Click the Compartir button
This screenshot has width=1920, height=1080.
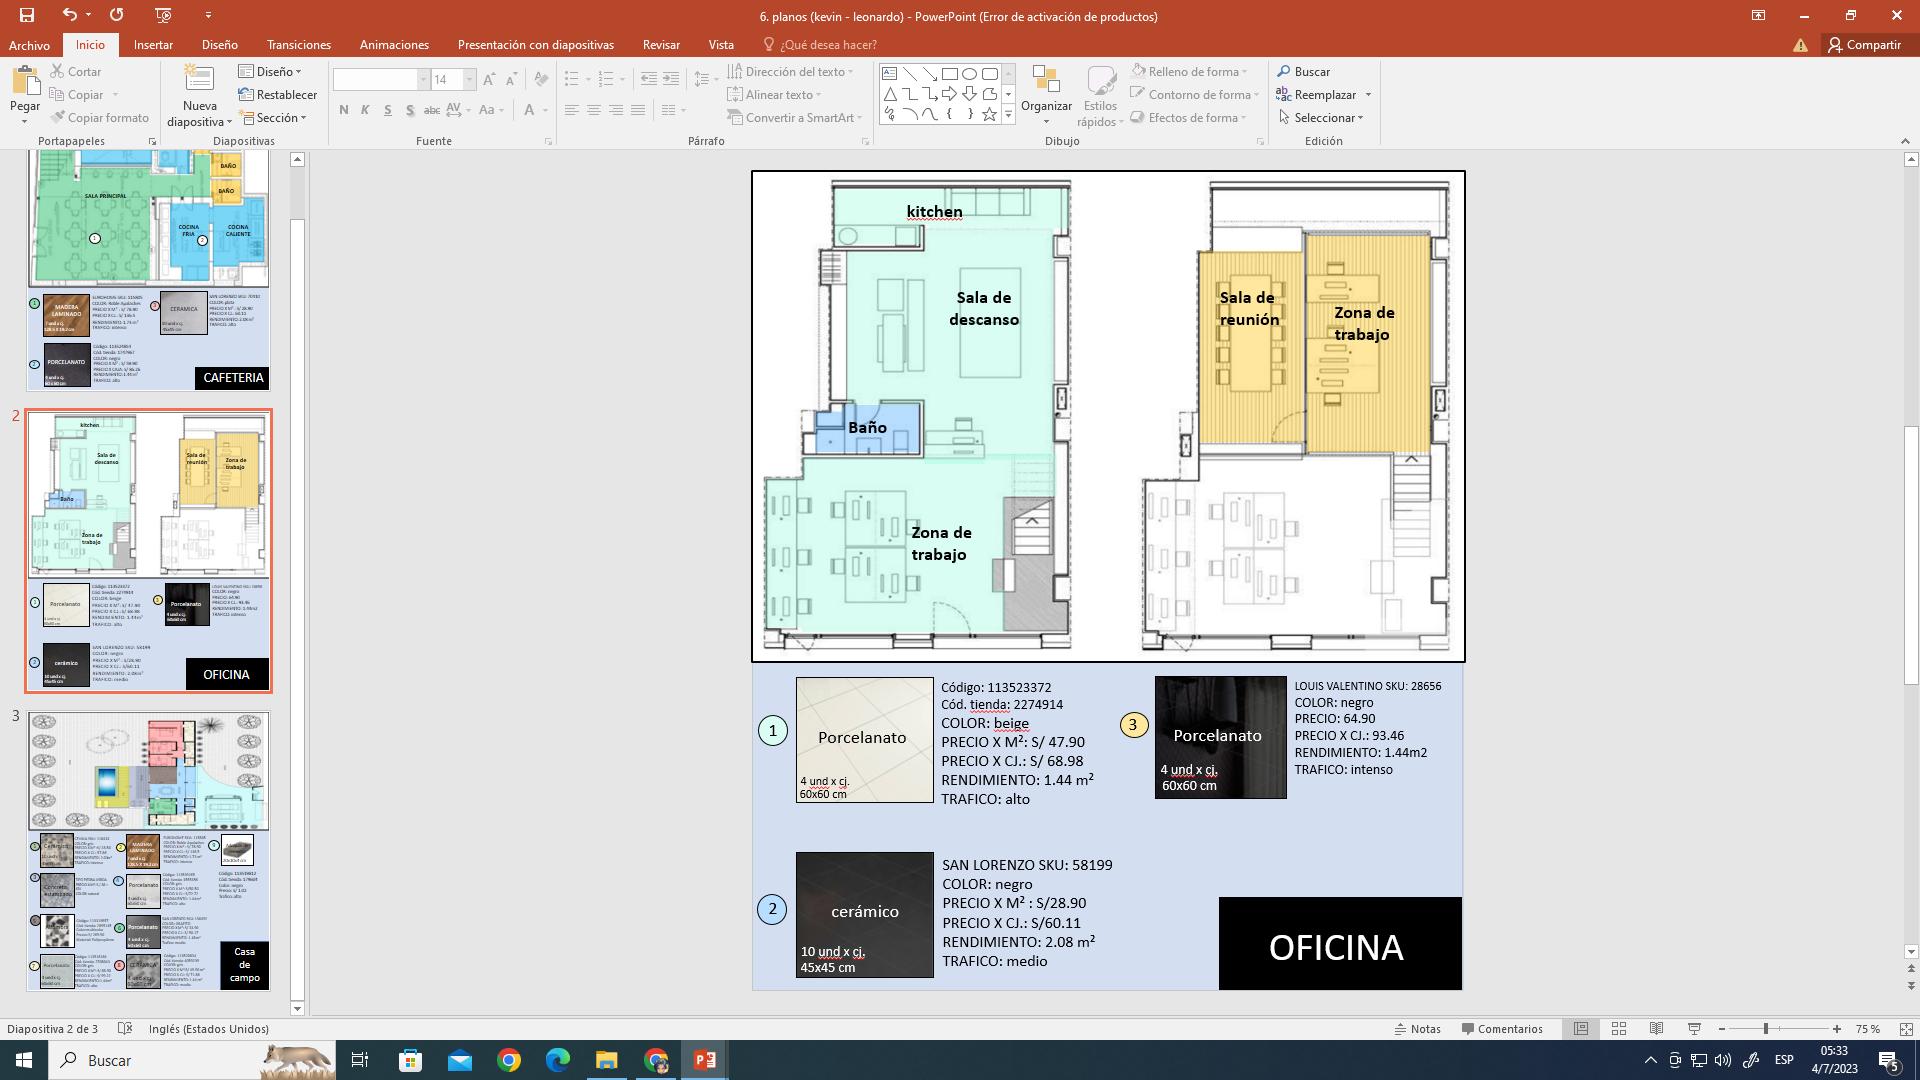[1863, 45]
